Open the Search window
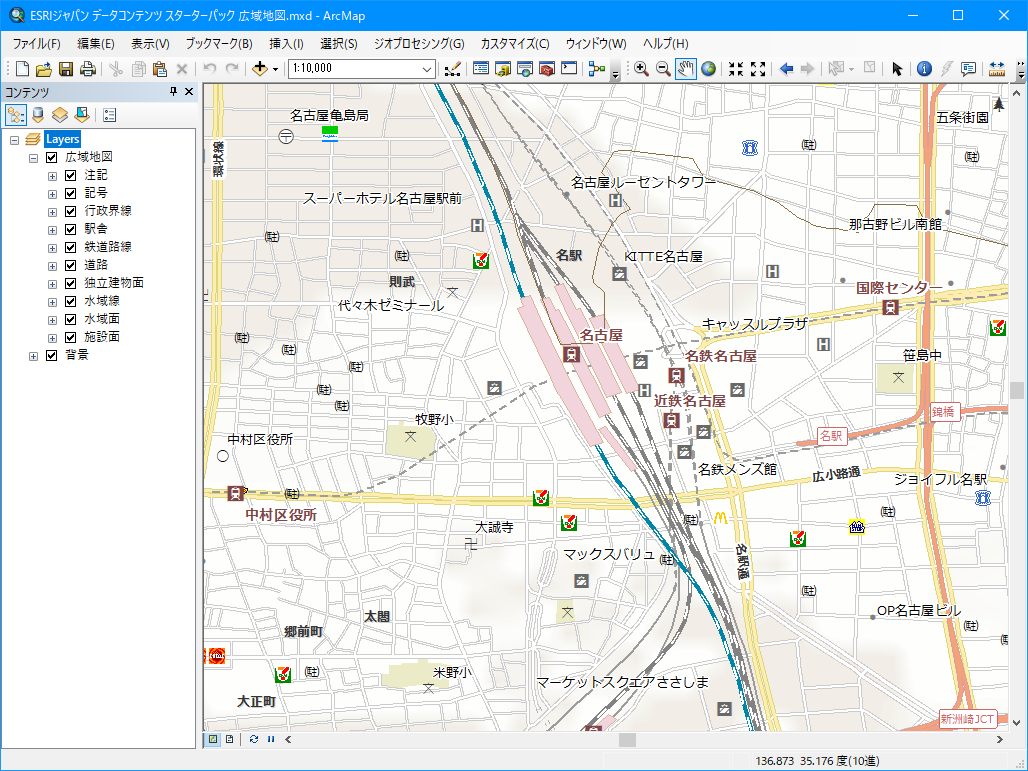Viewport: 1028px width, 771px height. point(524,68)
